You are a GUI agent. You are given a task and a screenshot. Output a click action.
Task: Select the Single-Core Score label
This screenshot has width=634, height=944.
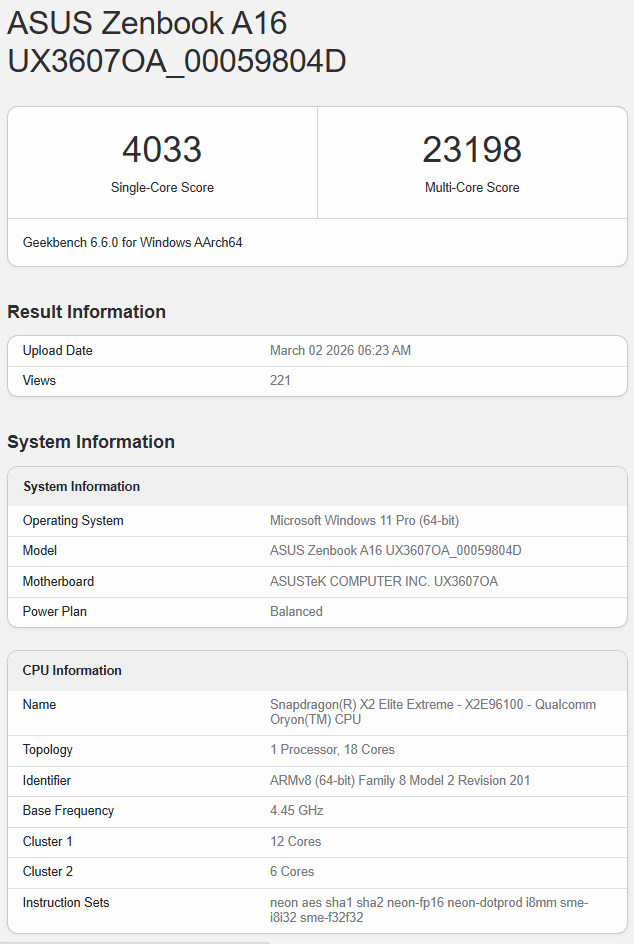click(162, 187)
